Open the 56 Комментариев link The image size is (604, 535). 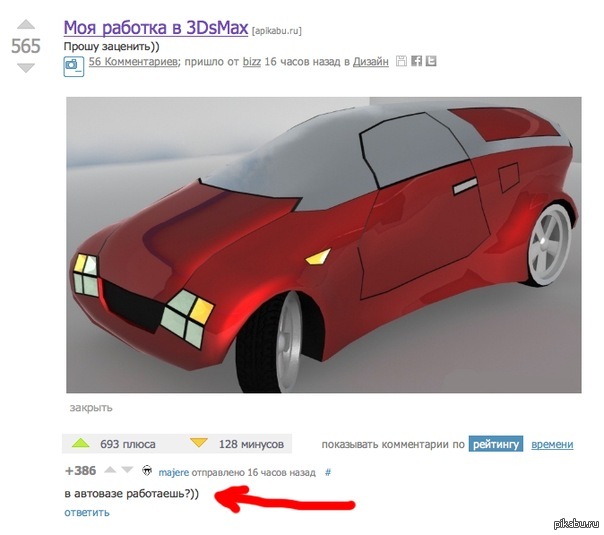coord(133,62)
